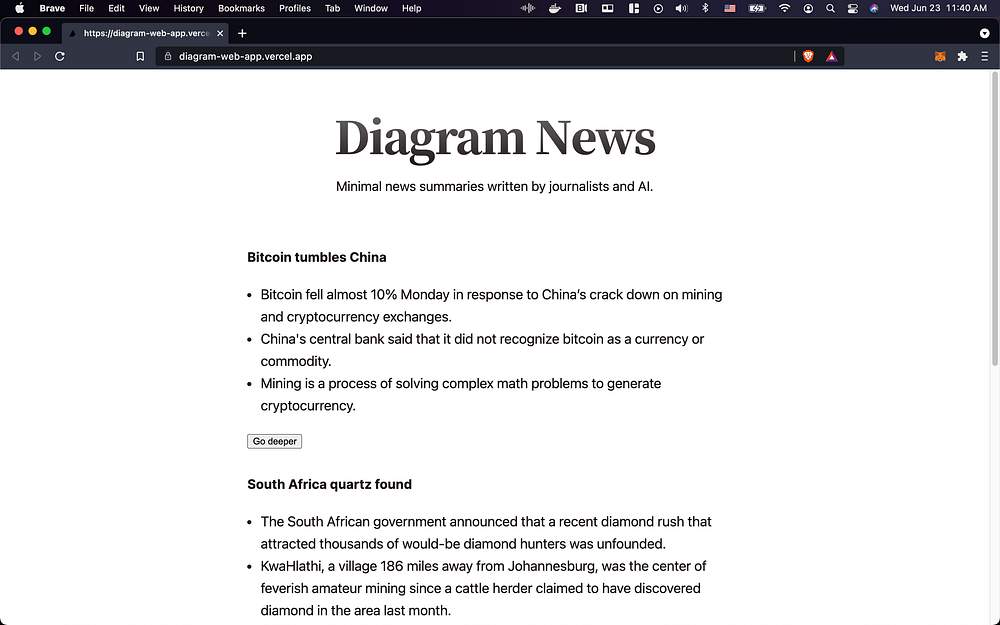Open the Docker whale menu bar icon
Image resolution: width=1000 pixels, height=625 pixels.
pyautogui.click(x=555, y=8)
